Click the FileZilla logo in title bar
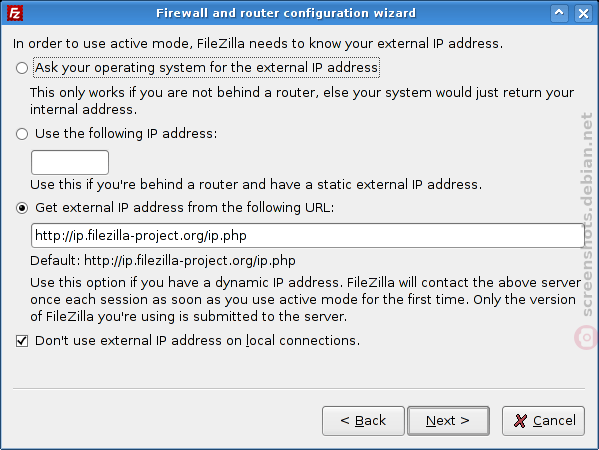Screen dimensions: 599x450 coord(15,13)
